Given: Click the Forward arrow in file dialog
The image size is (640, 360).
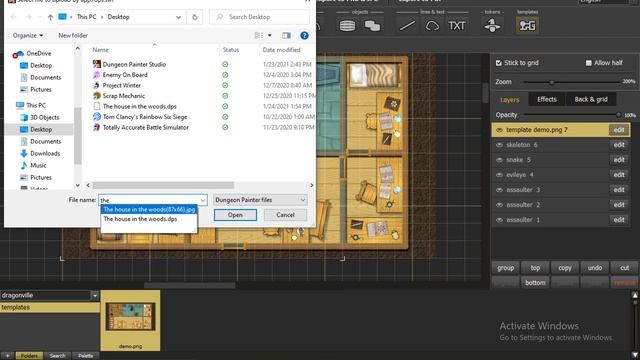Looking at the screenshot, I should tap(29, 17).
